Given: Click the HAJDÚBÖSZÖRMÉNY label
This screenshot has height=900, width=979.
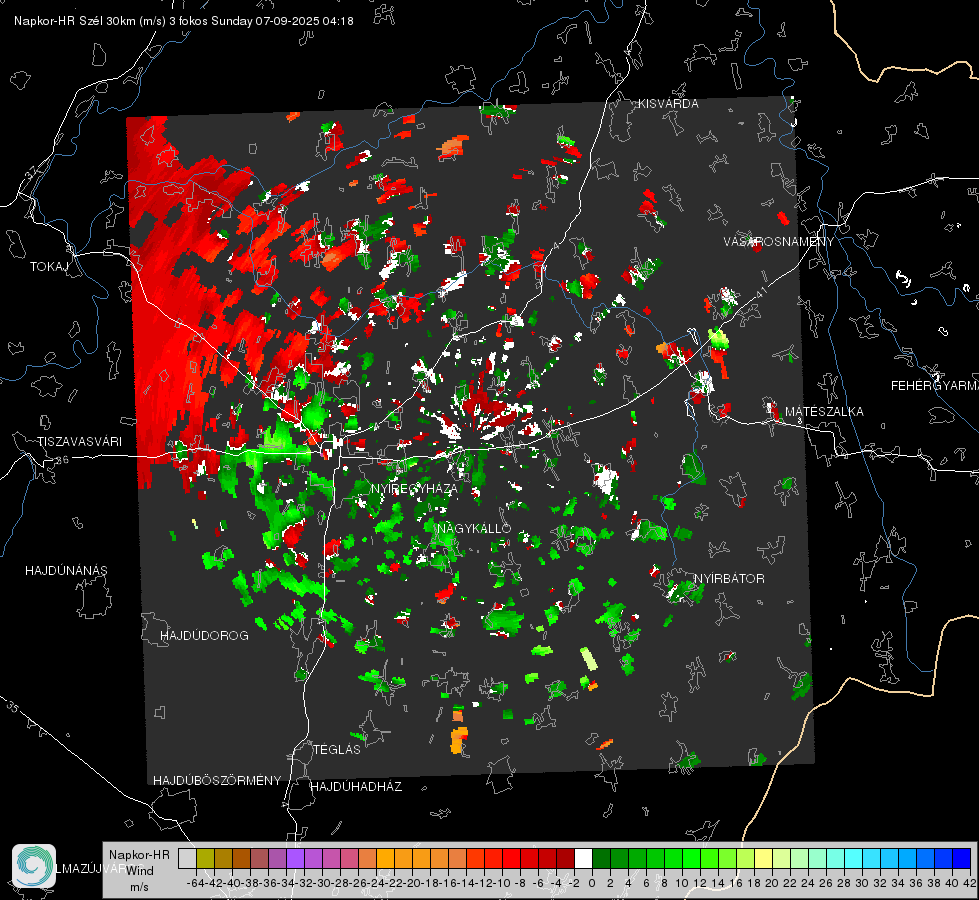Looking at the screenshot, I should [x=217, y=781].
